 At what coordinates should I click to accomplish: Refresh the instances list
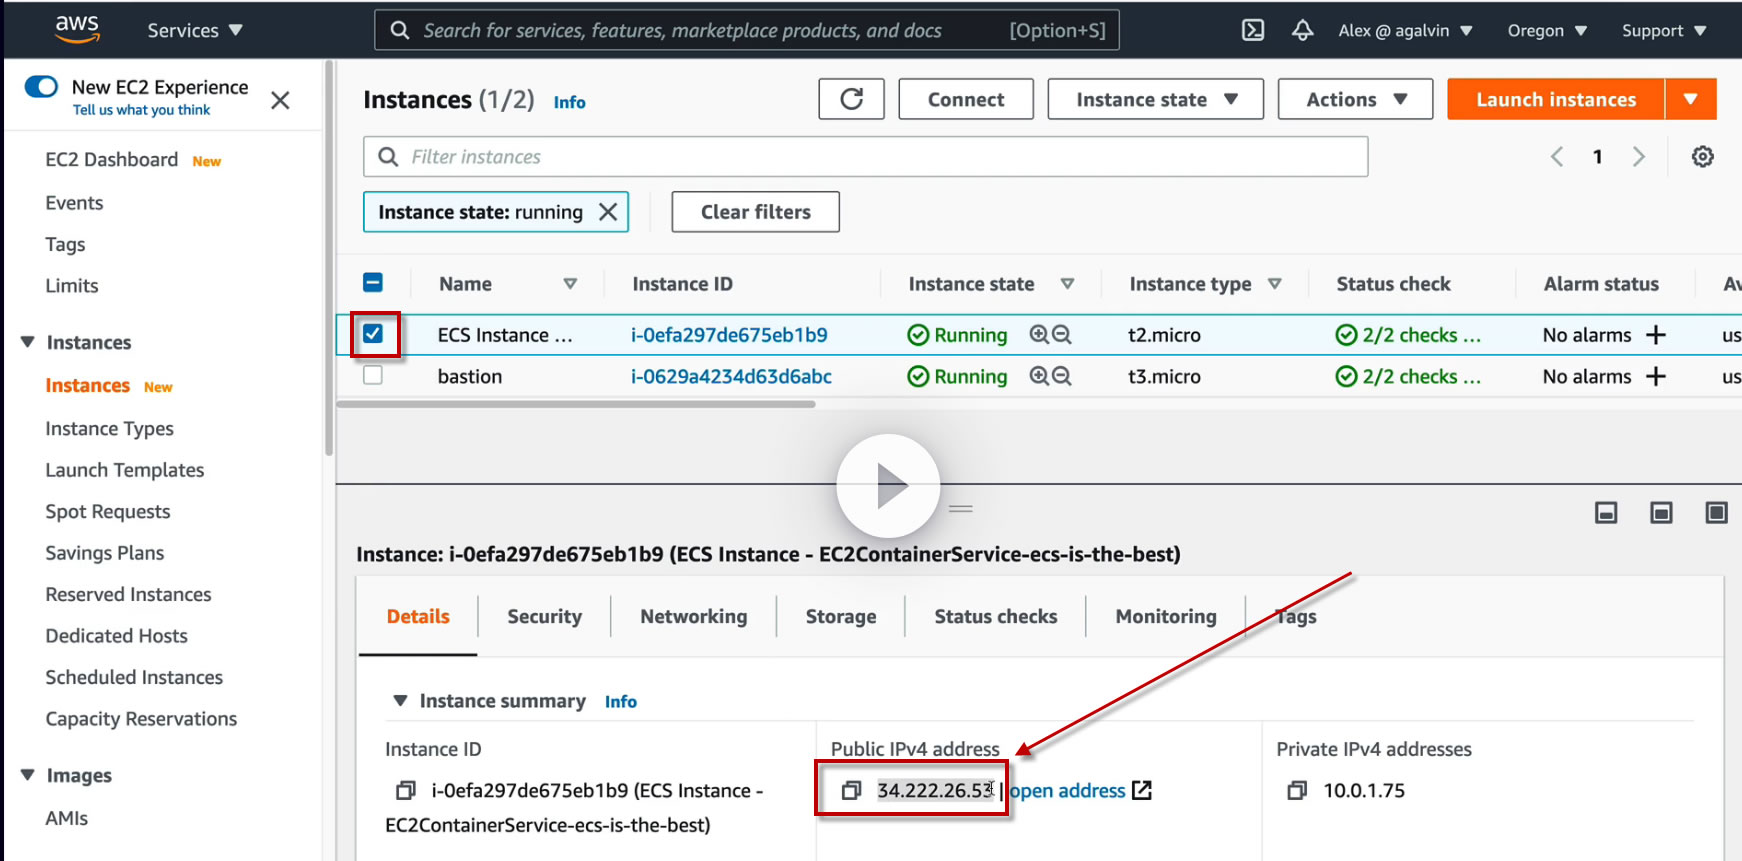click(851, 99)
